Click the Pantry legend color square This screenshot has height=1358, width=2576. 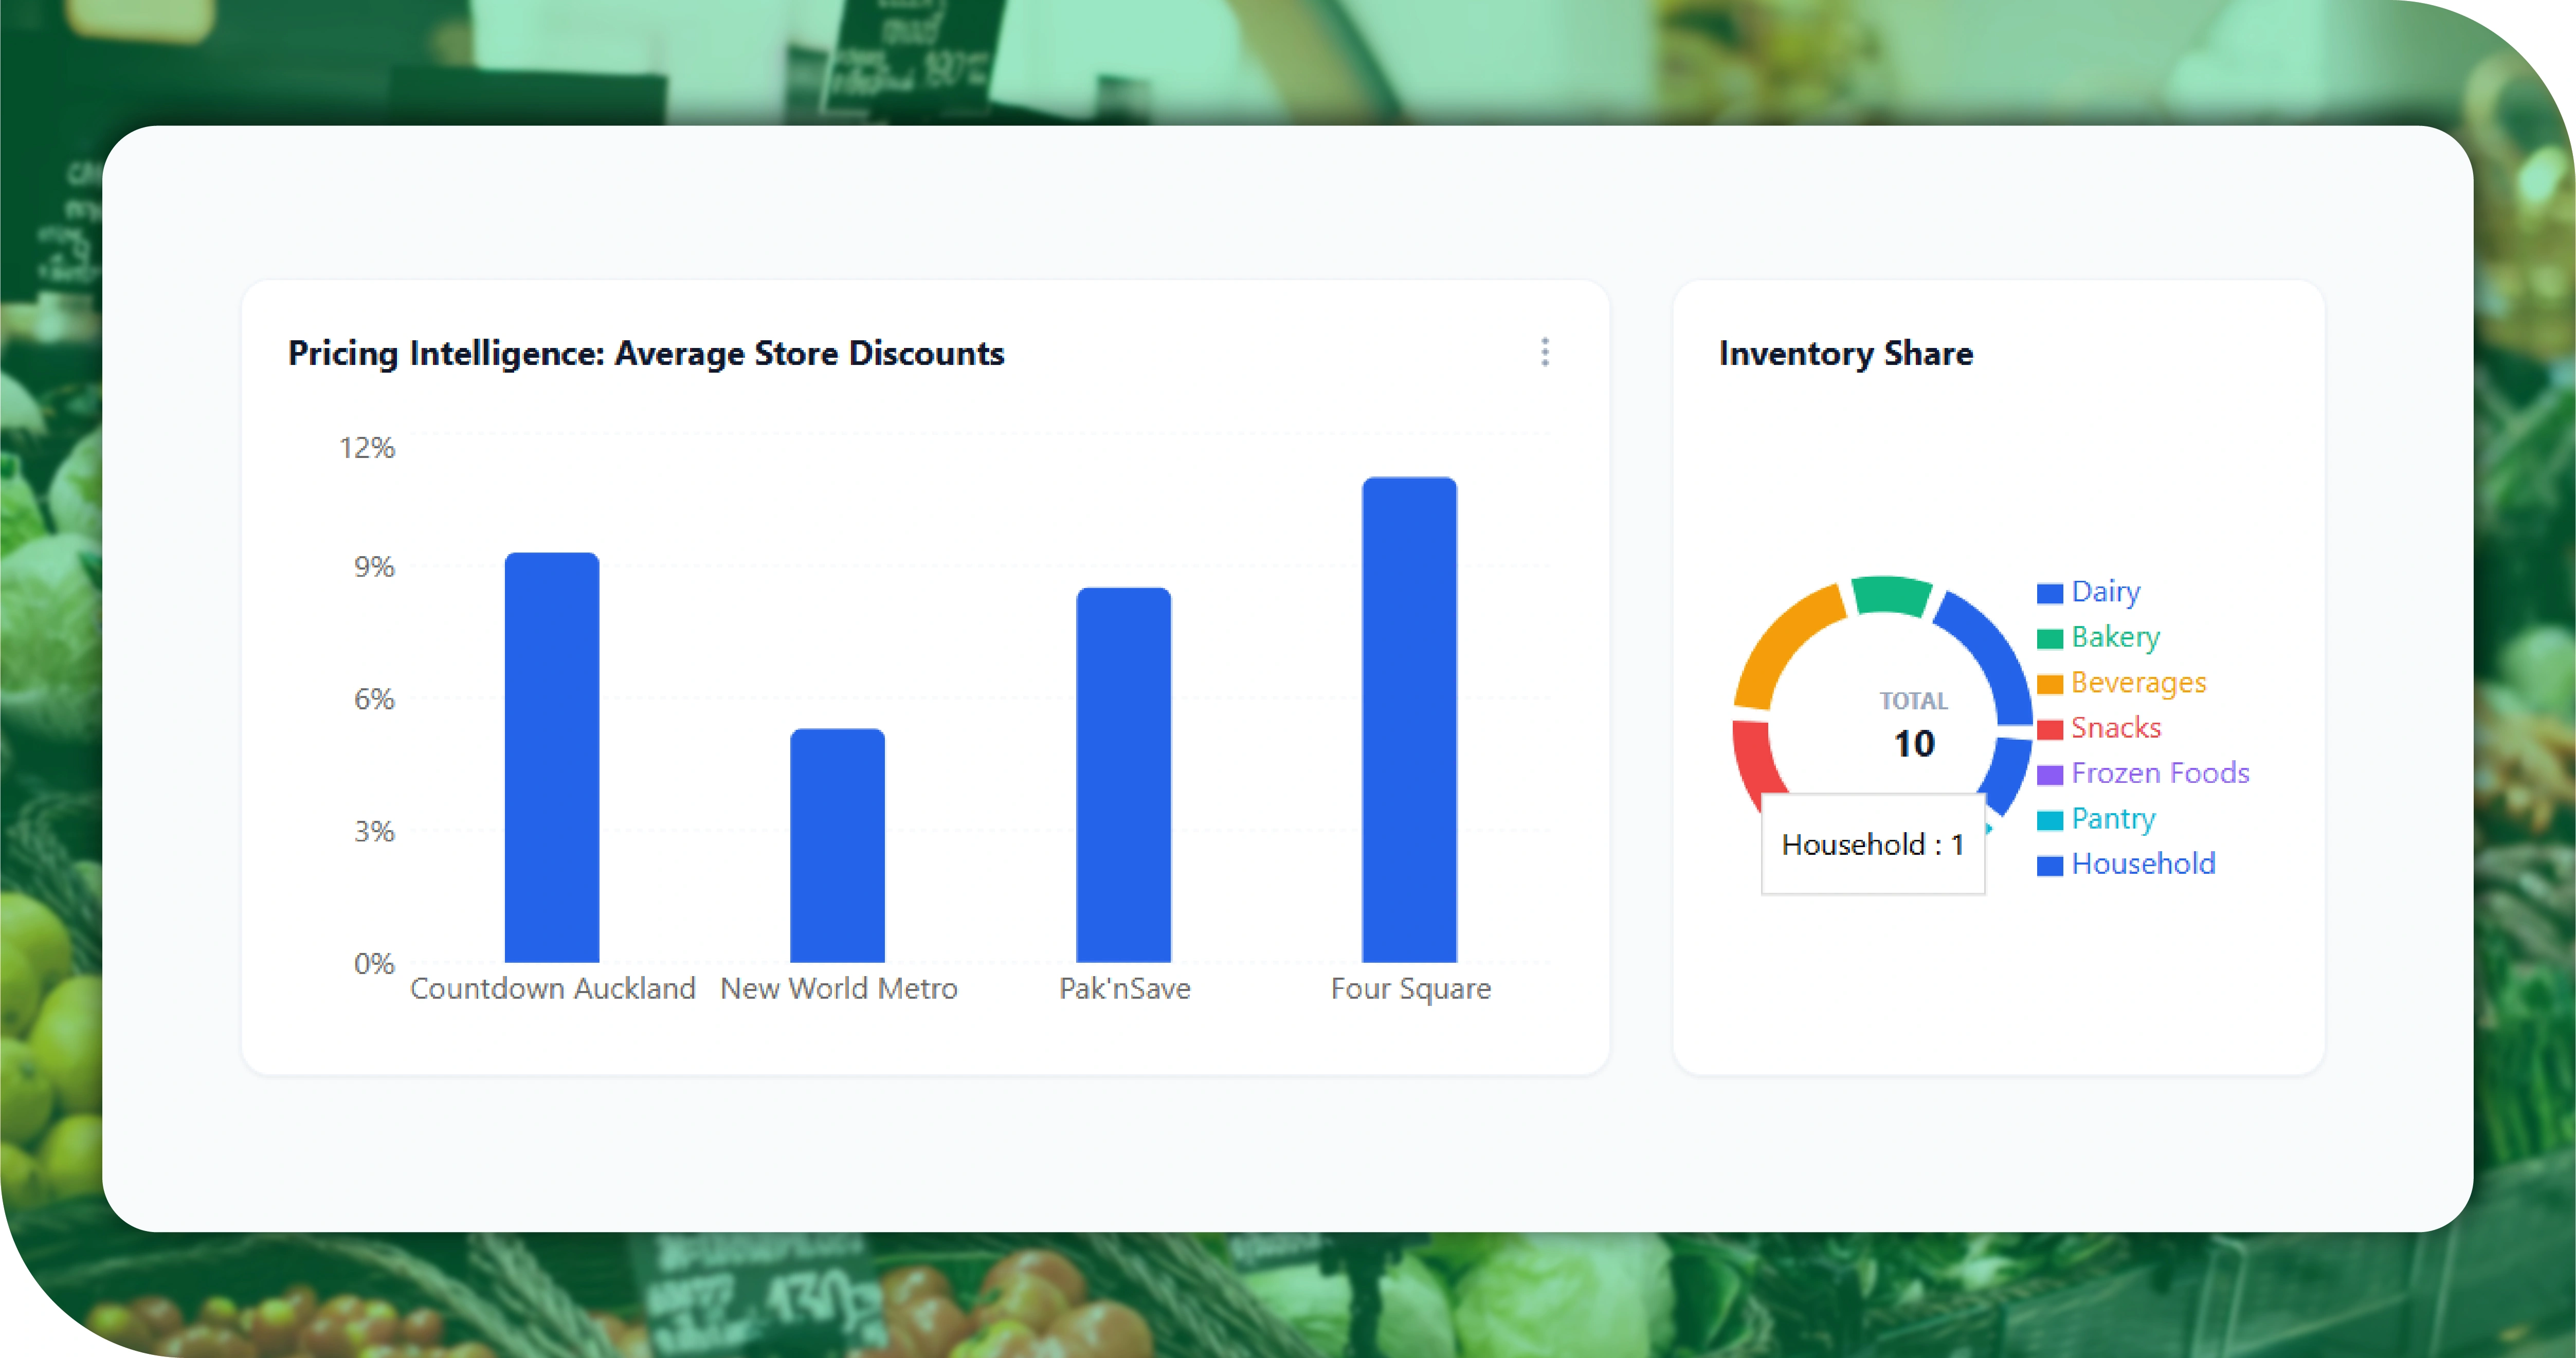coord(2049,820)
